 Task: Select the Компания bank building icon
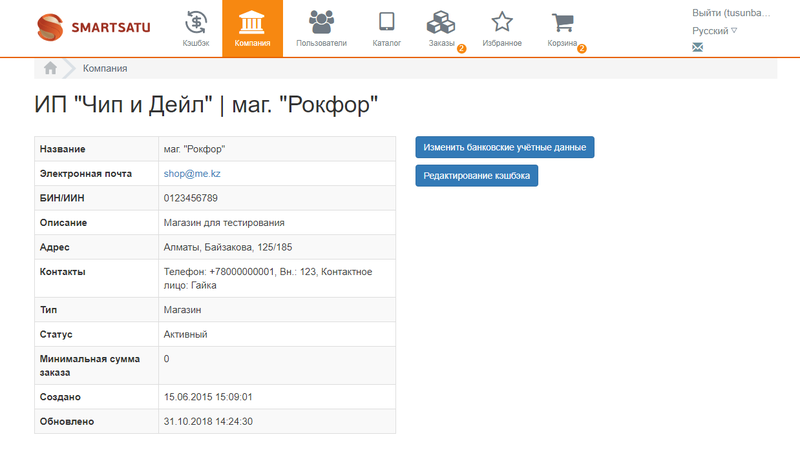coord(252,22)
